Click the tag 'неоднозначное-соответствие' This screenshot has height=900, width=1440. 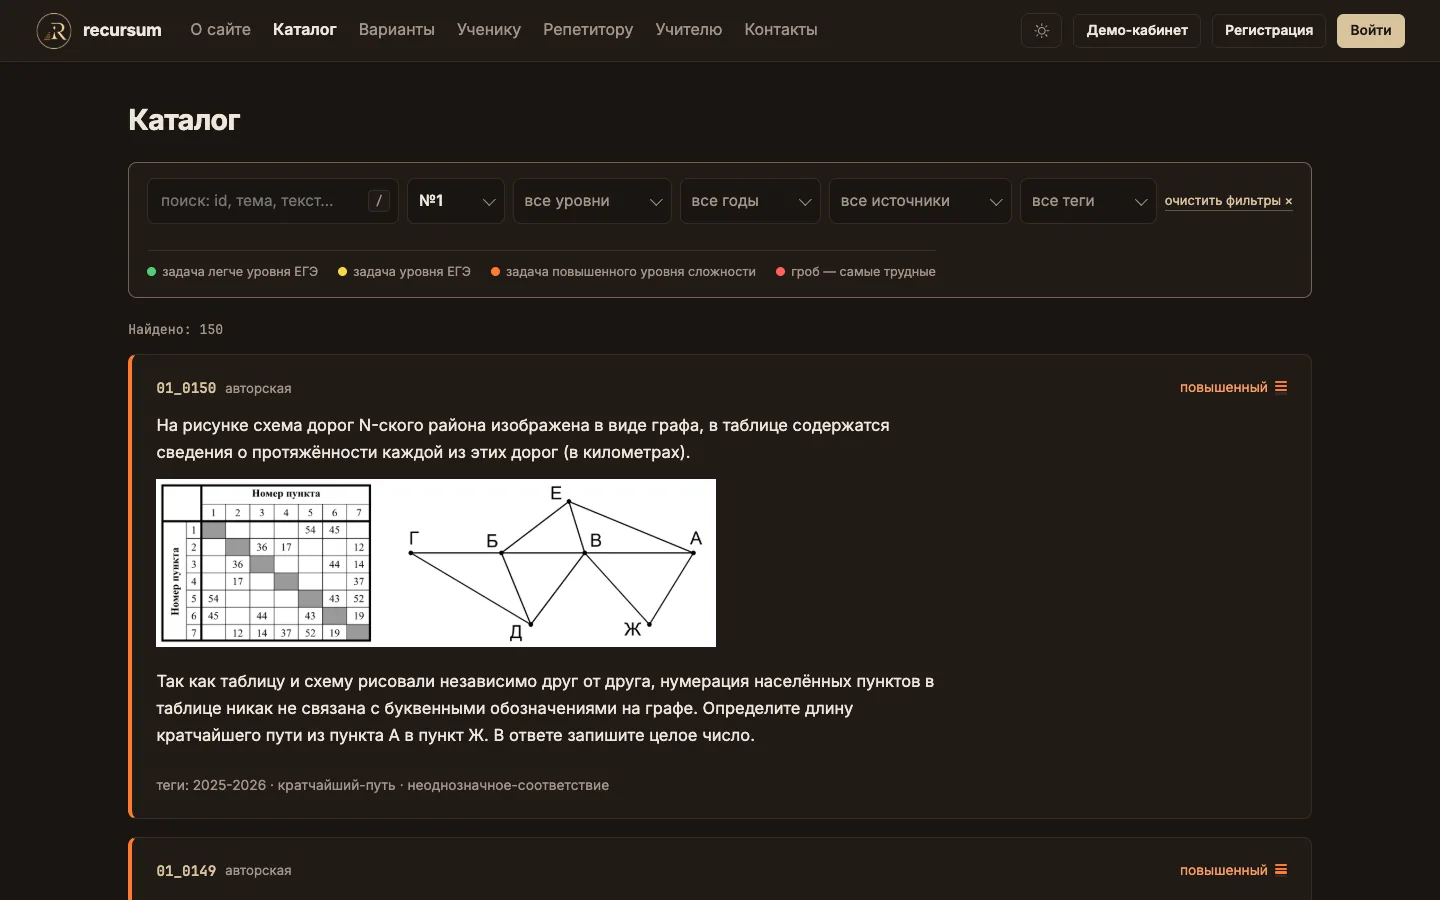[508, 785]
